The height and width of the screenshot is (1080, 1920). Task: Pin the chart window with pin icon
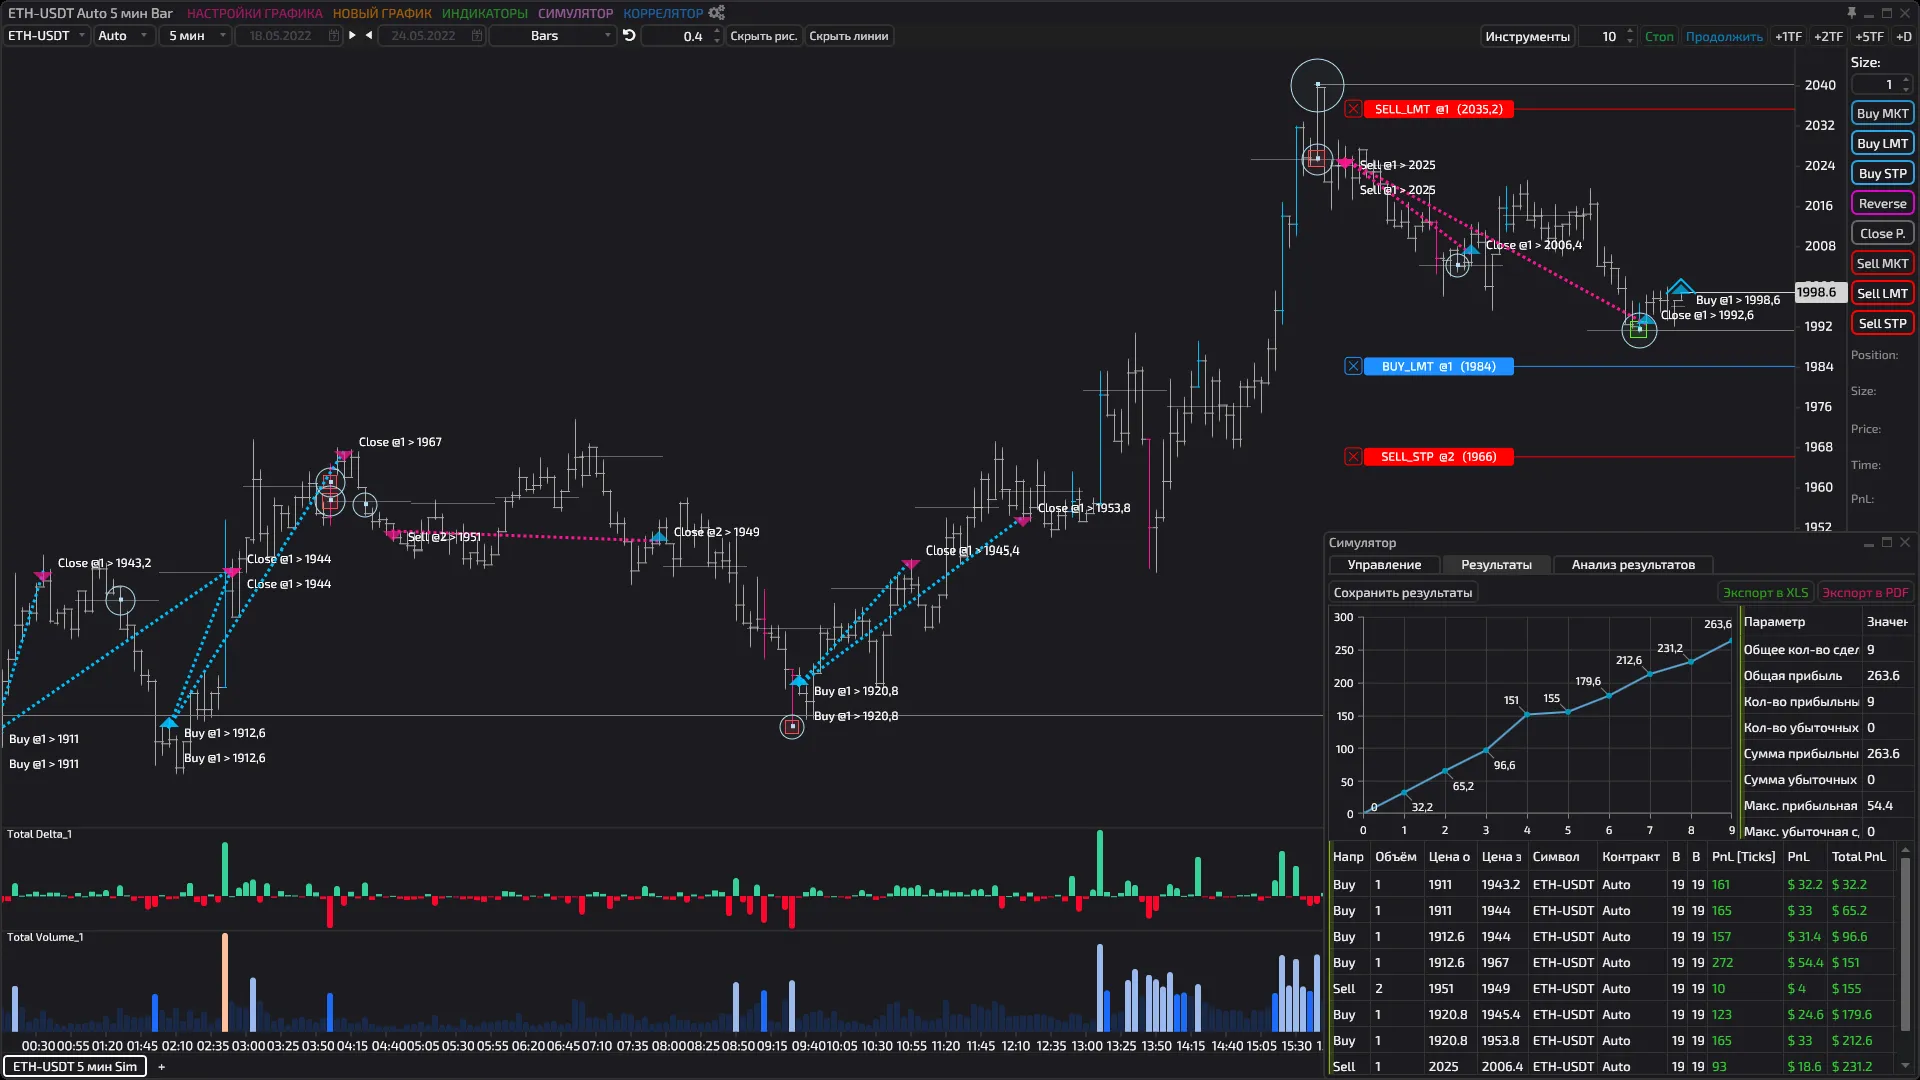tap(1851, 13)
